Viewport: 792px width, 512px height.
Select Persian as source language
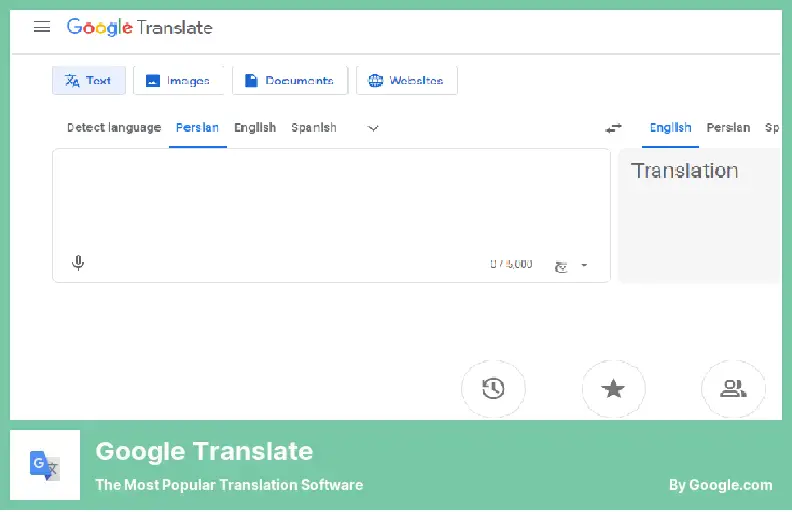pyautogui.click(x=197, y=128)
